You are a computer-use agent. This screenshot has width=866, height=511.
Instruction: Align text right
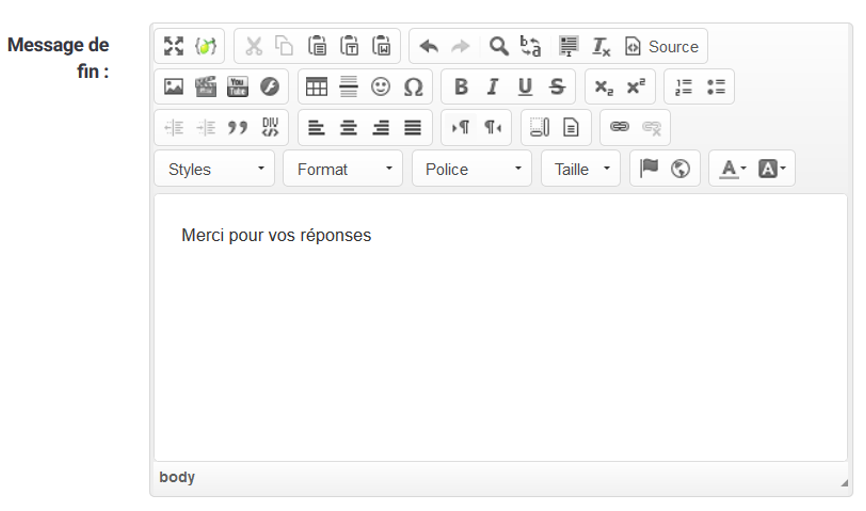(x=381, y=128)
